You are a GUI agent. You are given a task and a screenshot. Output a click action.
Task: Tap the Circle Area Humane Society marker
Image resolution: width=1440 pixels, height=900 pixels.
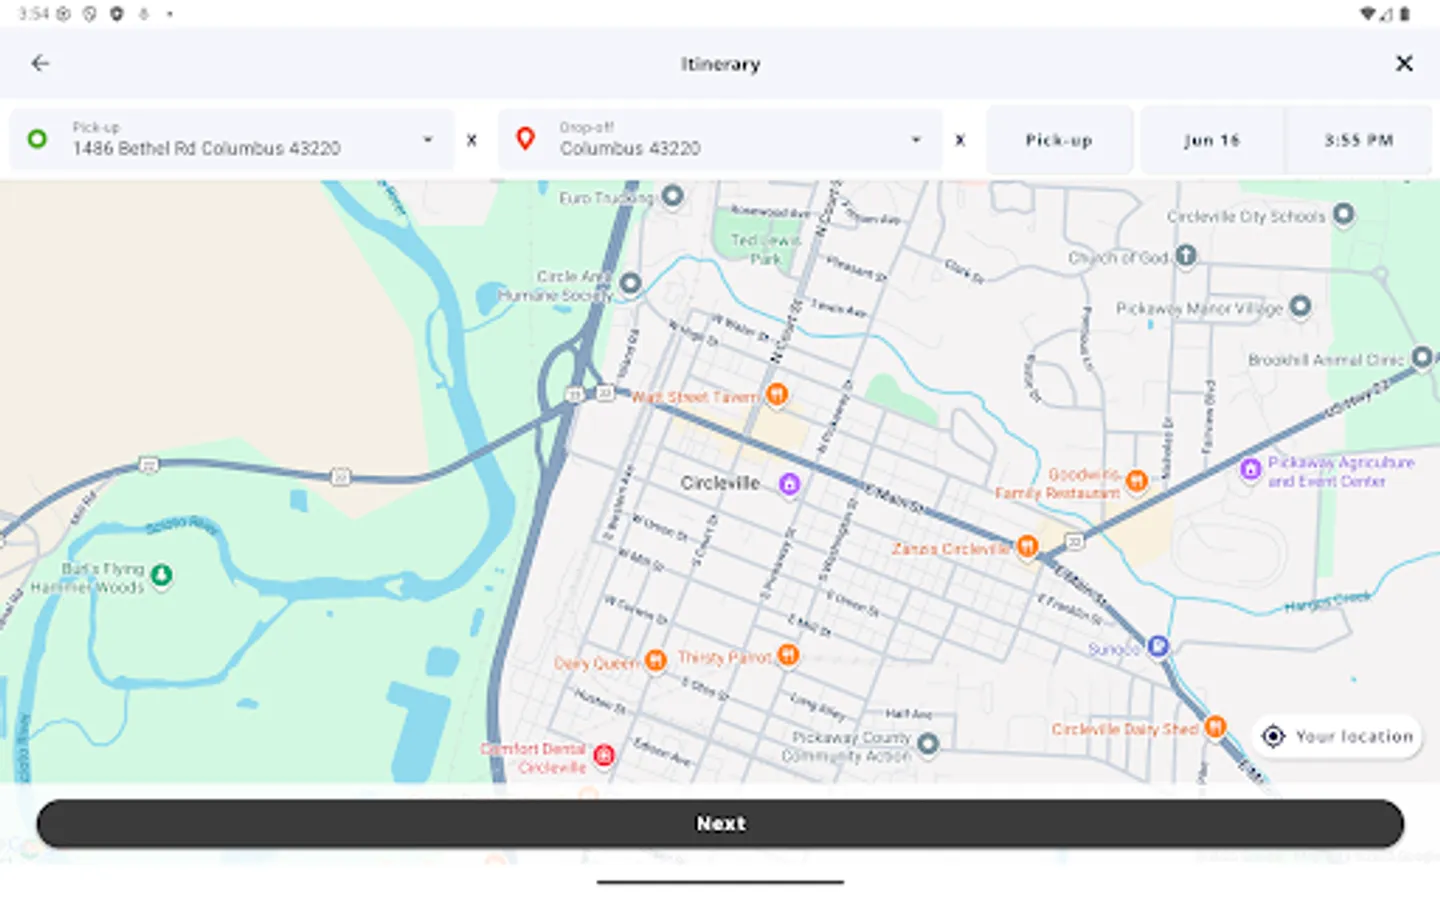pos(630,284)
